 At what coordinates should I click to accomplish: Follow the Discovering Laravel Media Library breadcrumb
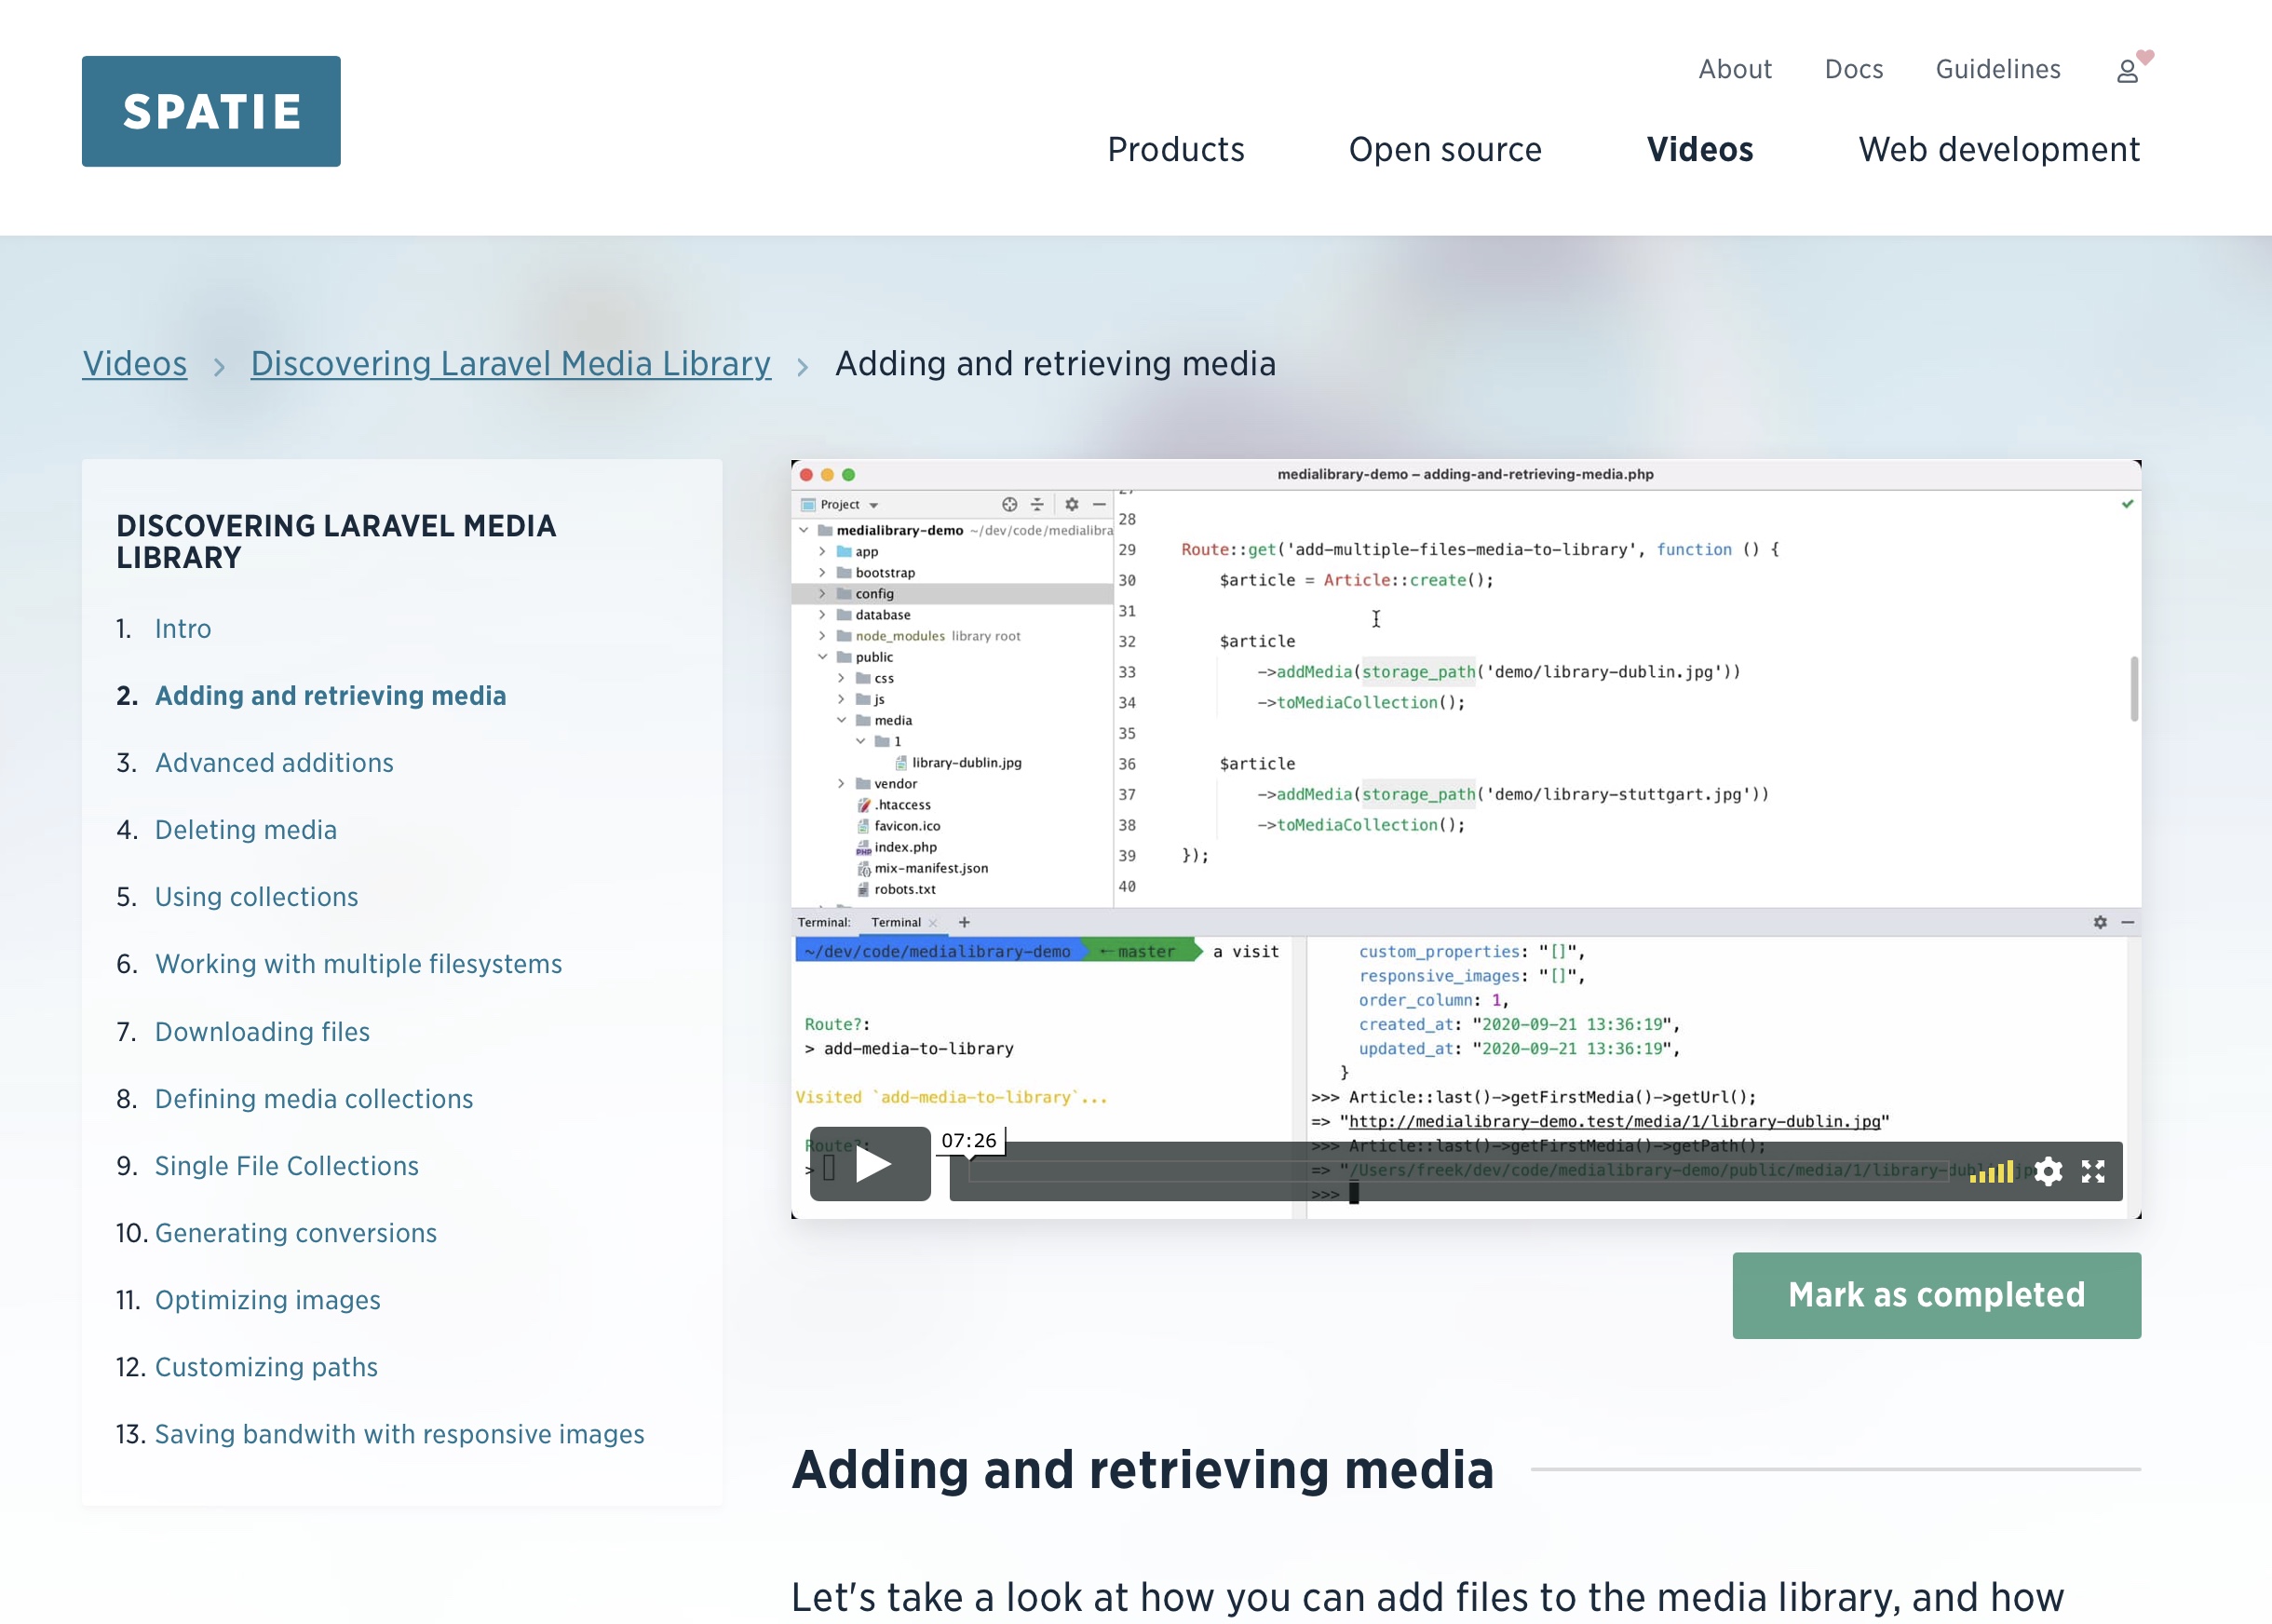(x=510, y=363)
